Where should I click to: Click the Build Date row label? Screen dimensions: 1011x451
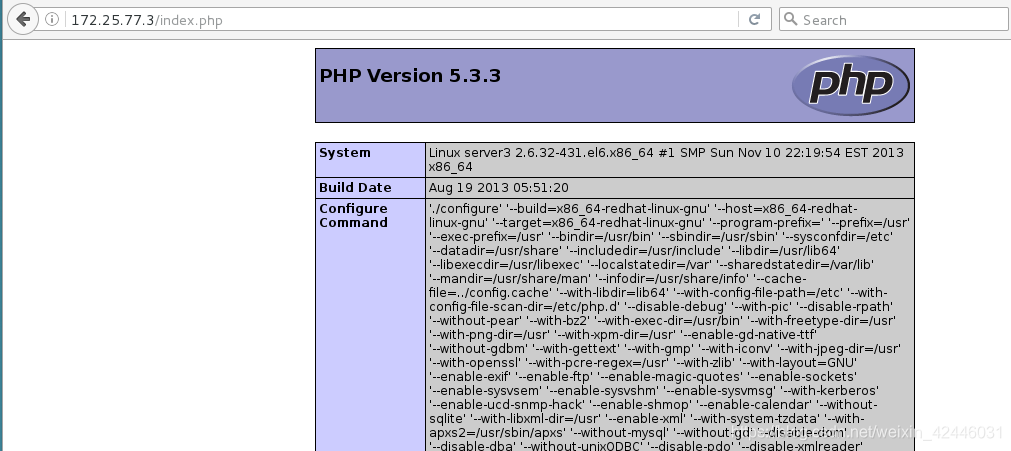click(355, 188)
